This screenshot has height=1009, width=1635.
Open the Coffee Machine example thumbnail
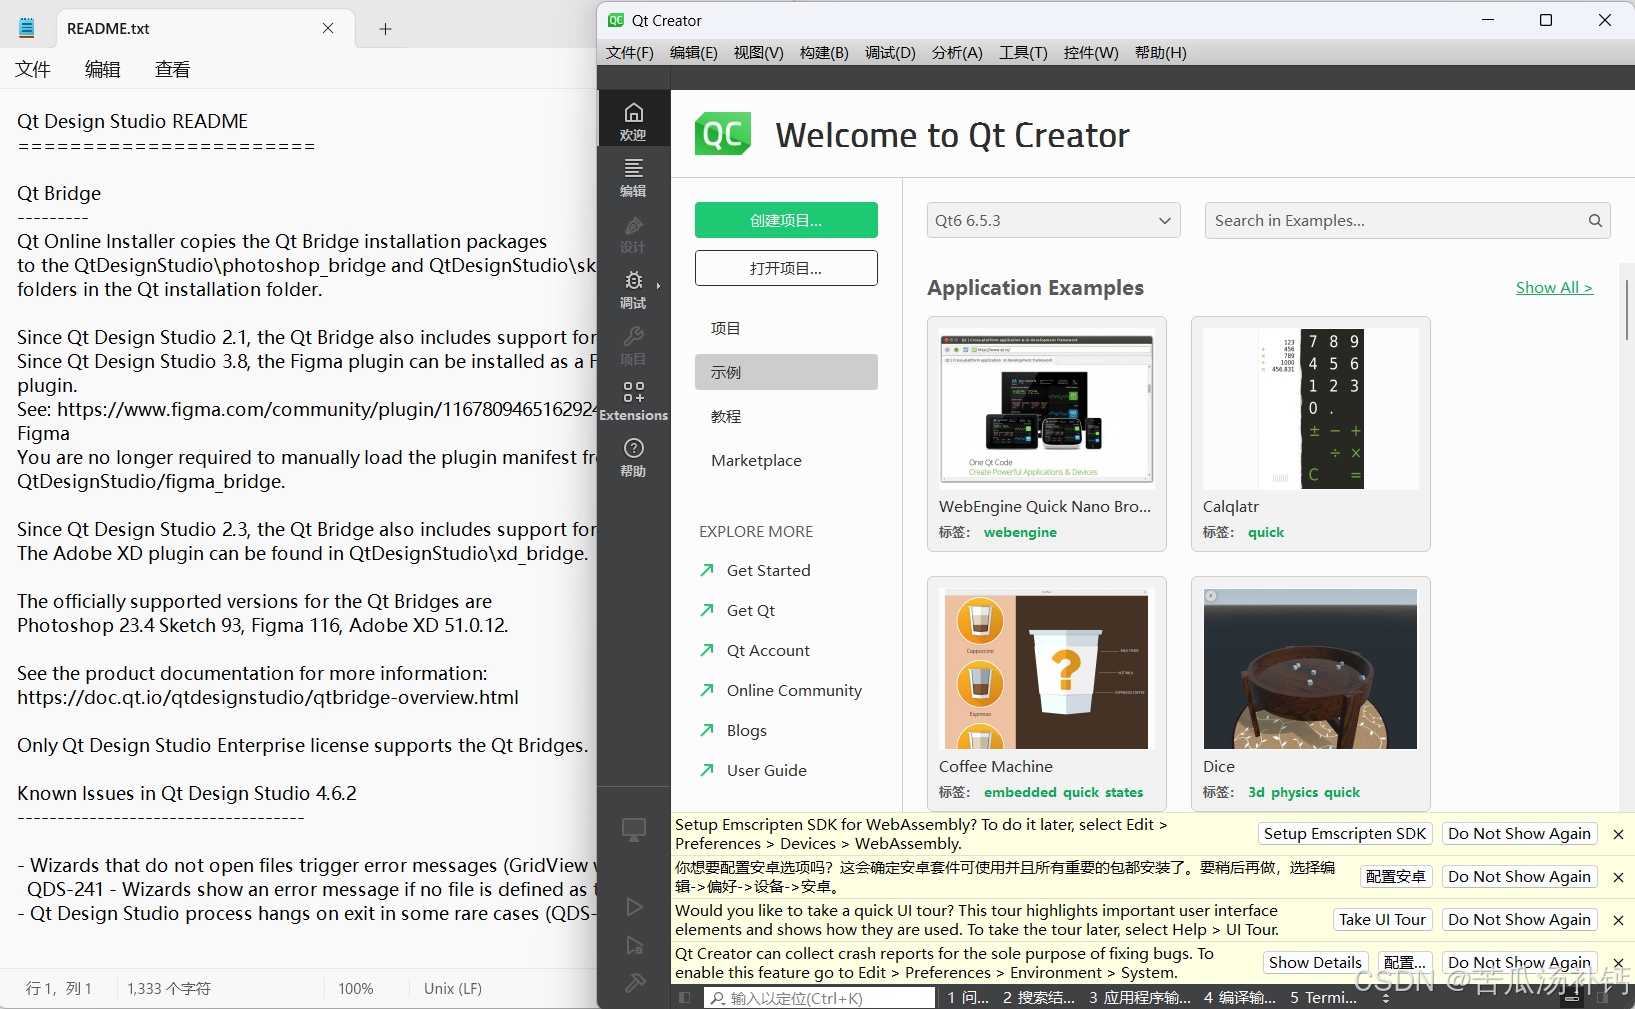pyautogui.click(x=1046, y=668)
